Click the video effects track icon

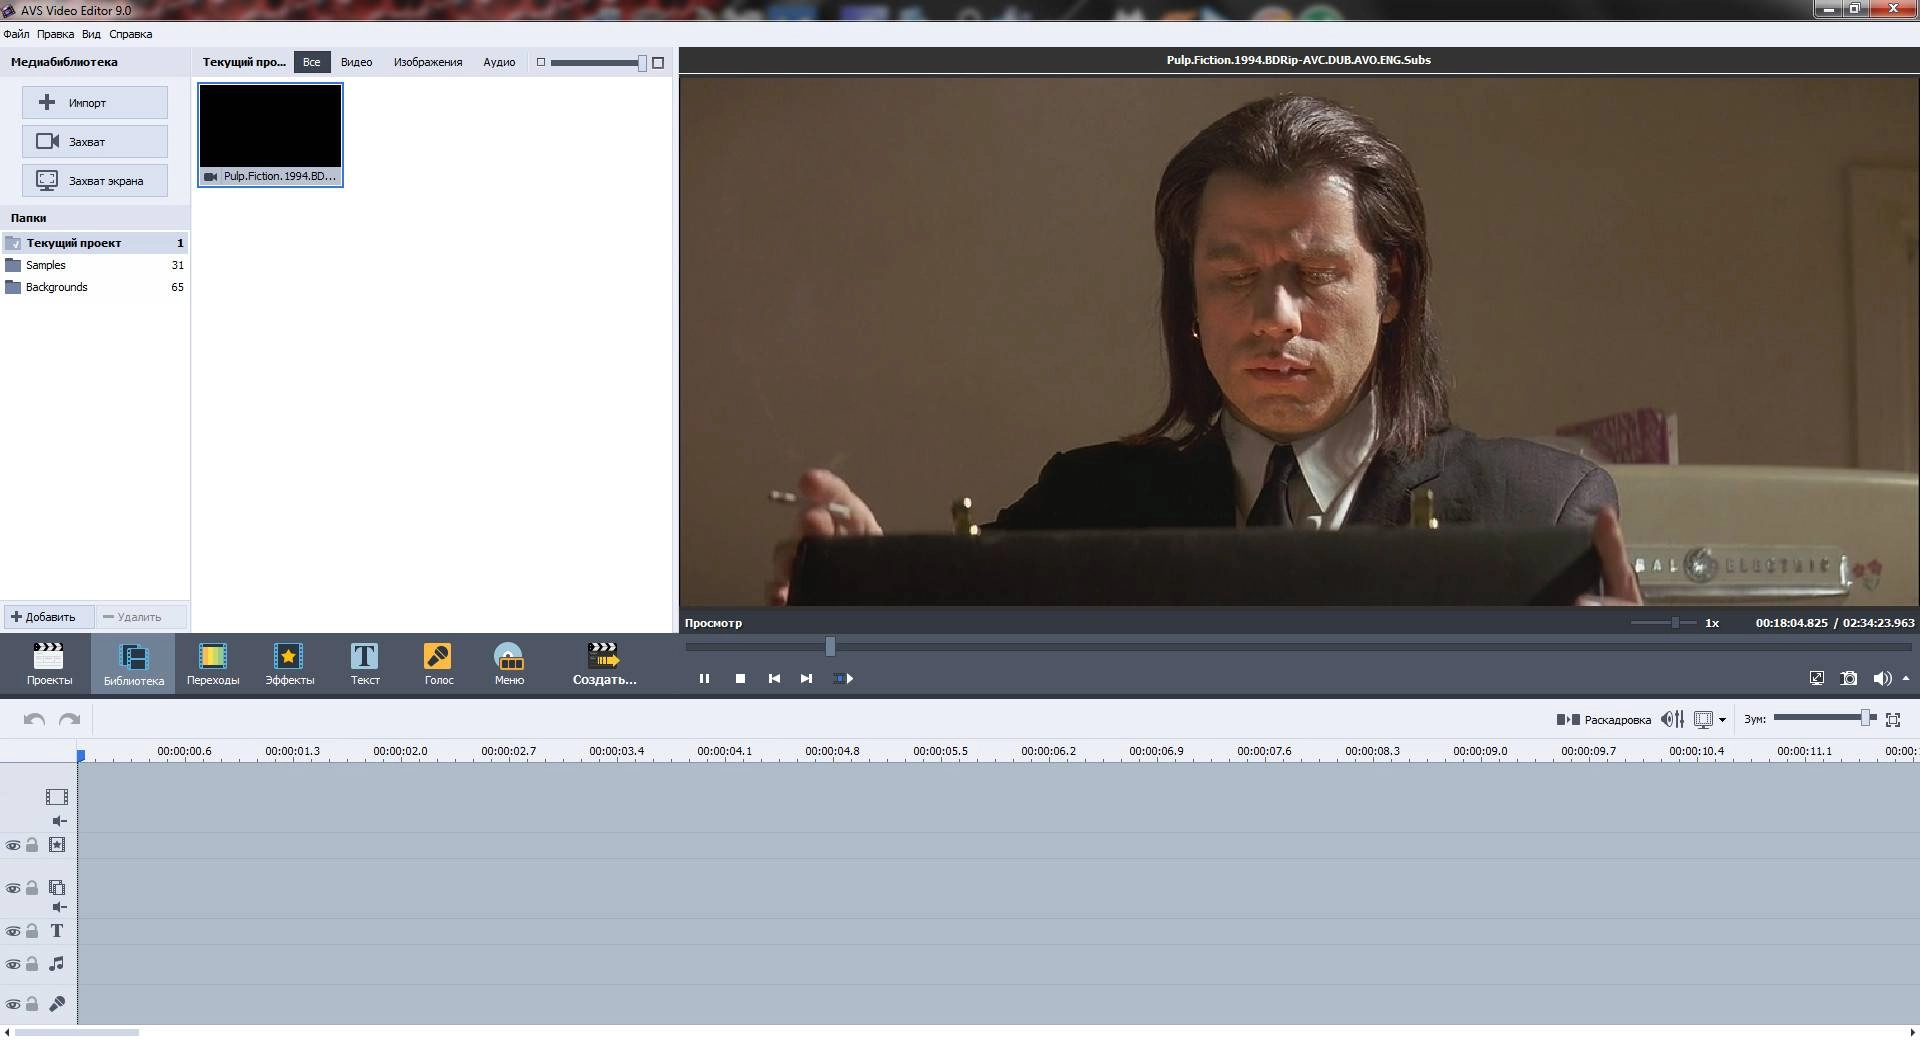[57, 845]
